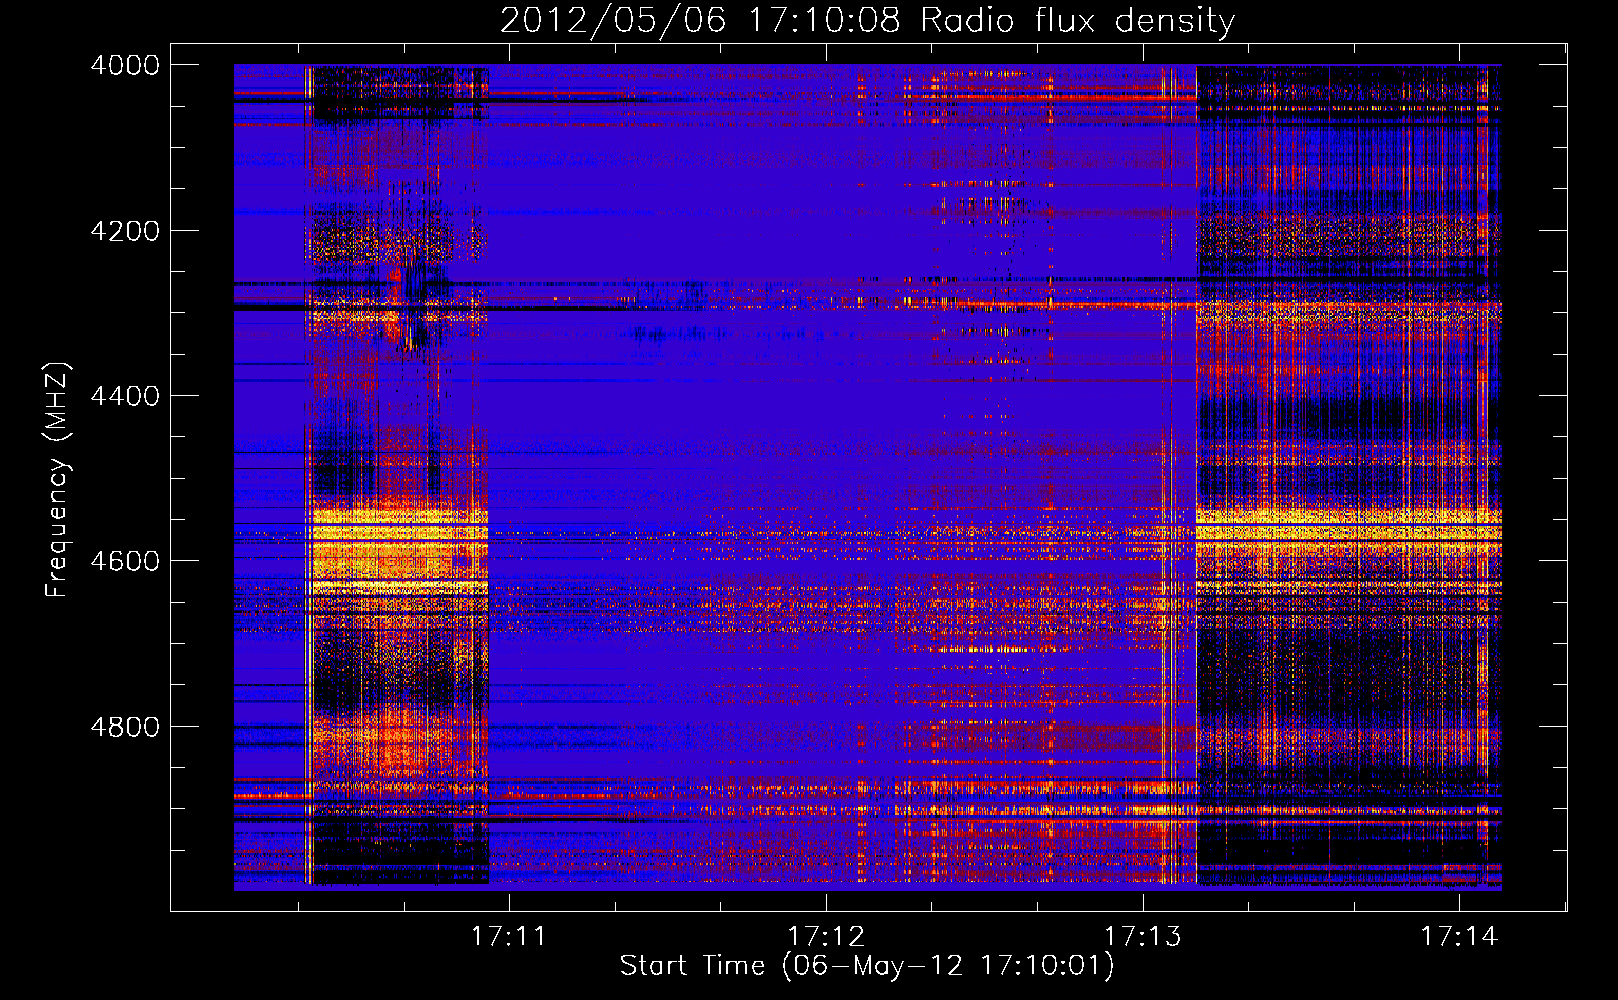The height and width of the screenshot is (1000, 1618).
Task: Click the 4800 frequency axis label
Action: [125, 727]
